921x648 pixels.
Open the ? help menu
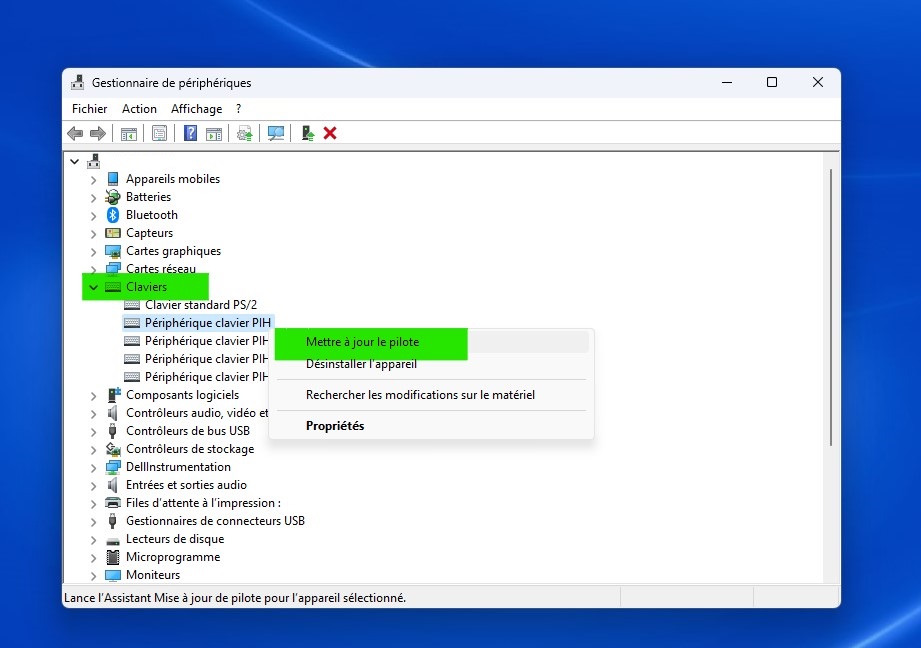tap(238, 109)
